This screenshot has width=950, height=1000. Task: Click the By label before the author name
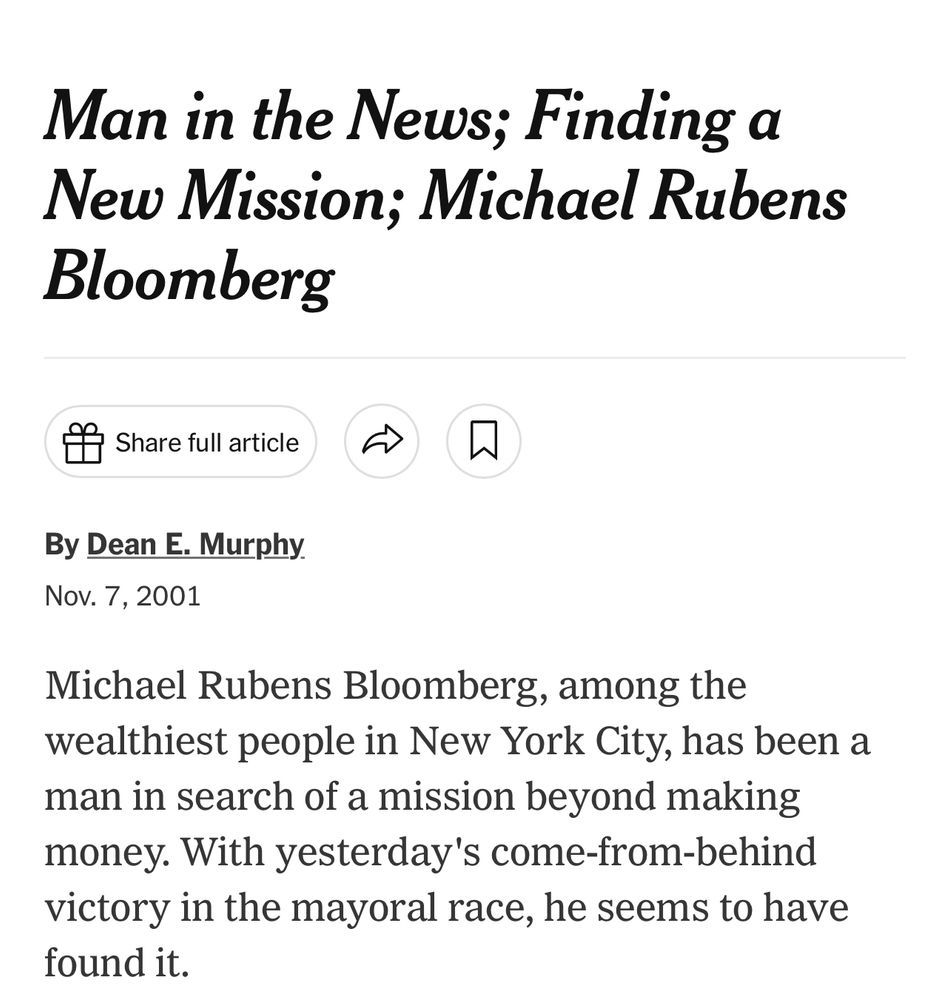point(62,544)
